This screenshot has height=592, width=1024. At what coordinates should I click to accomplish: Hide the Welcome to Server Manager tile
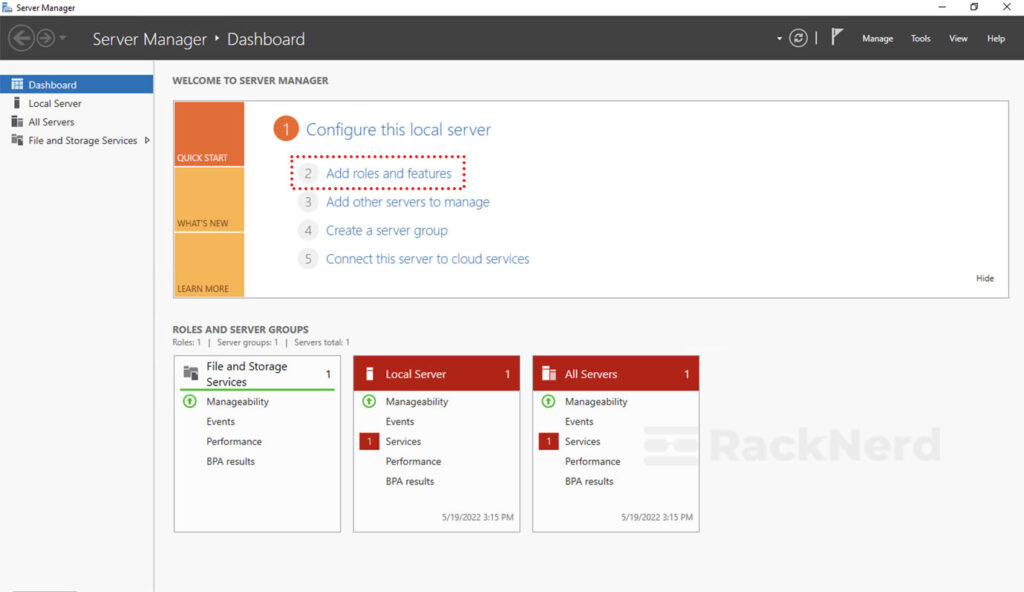(985, 278)
